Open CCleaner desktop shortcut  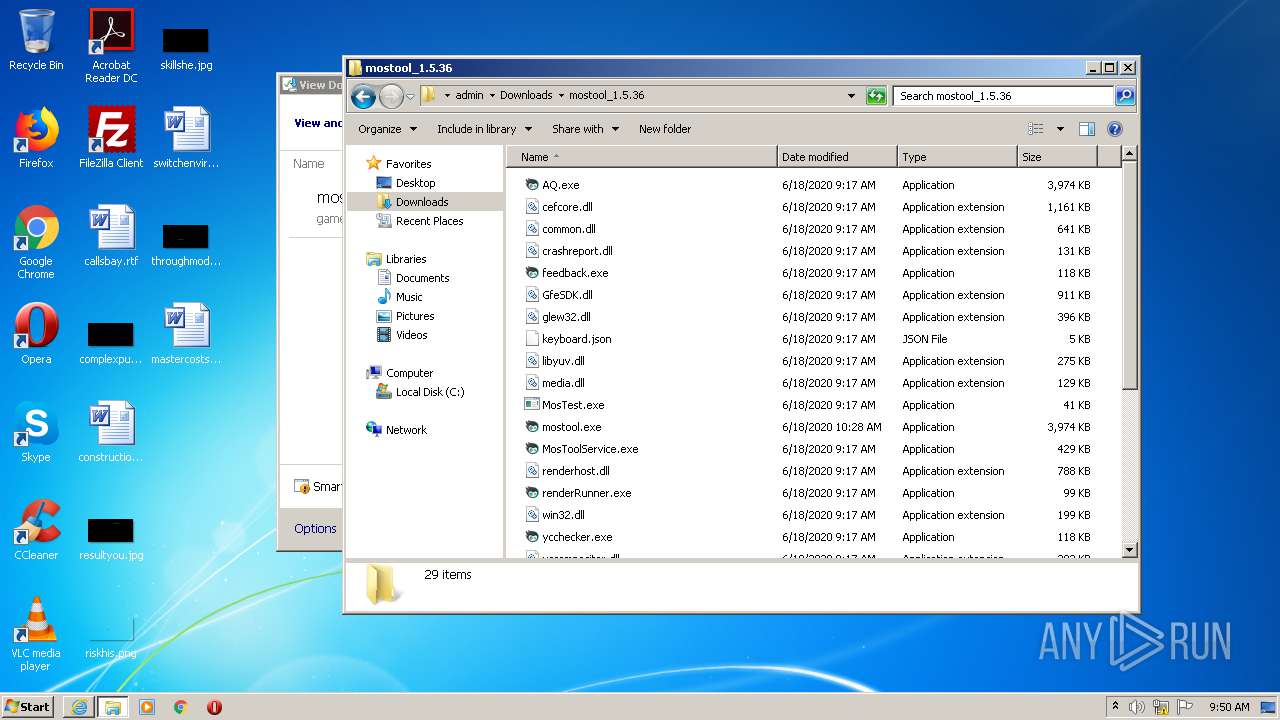pyautogui.click(x=36, y=530)
